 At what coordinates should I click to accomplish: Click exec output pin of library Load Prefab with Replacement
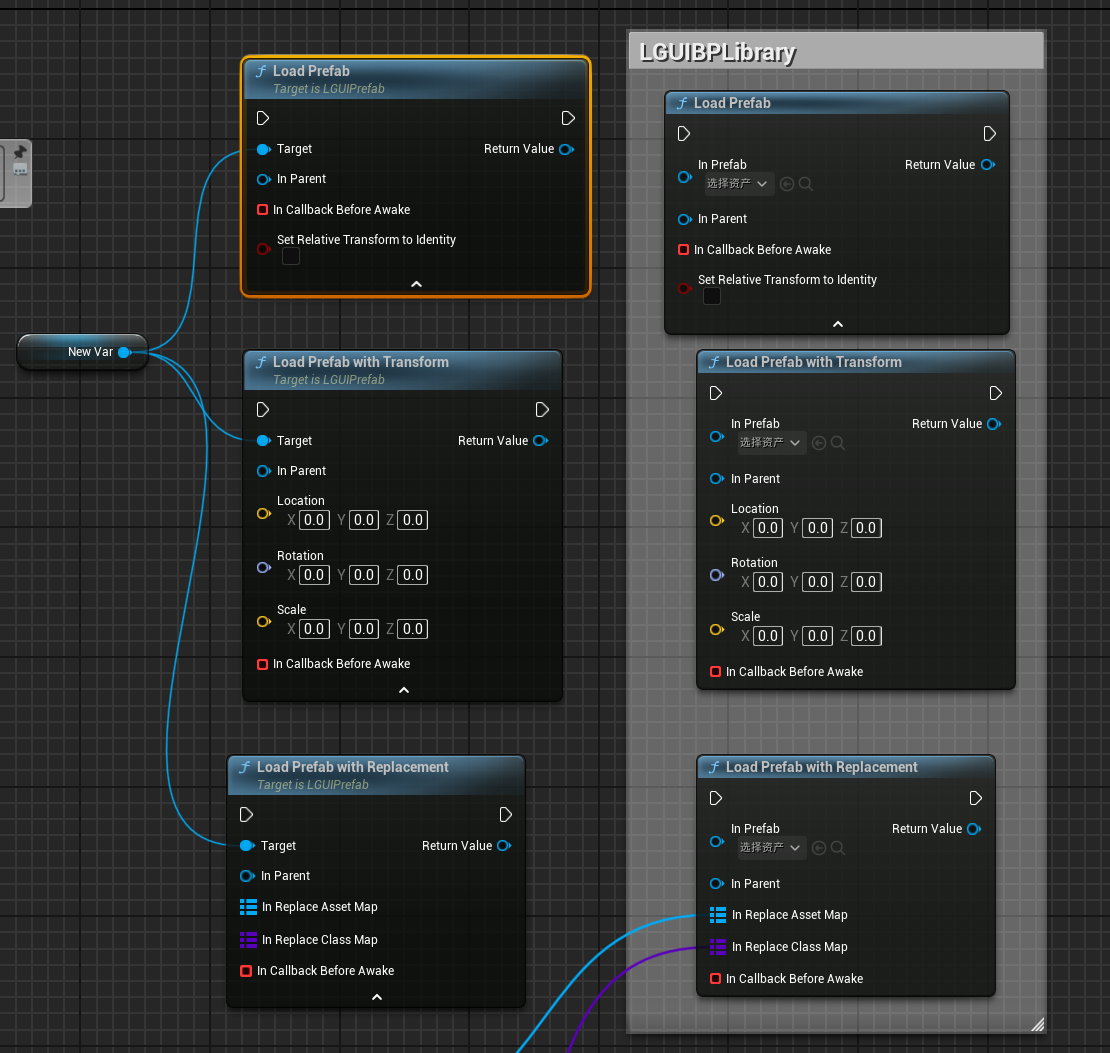click(x=976, y=798)
